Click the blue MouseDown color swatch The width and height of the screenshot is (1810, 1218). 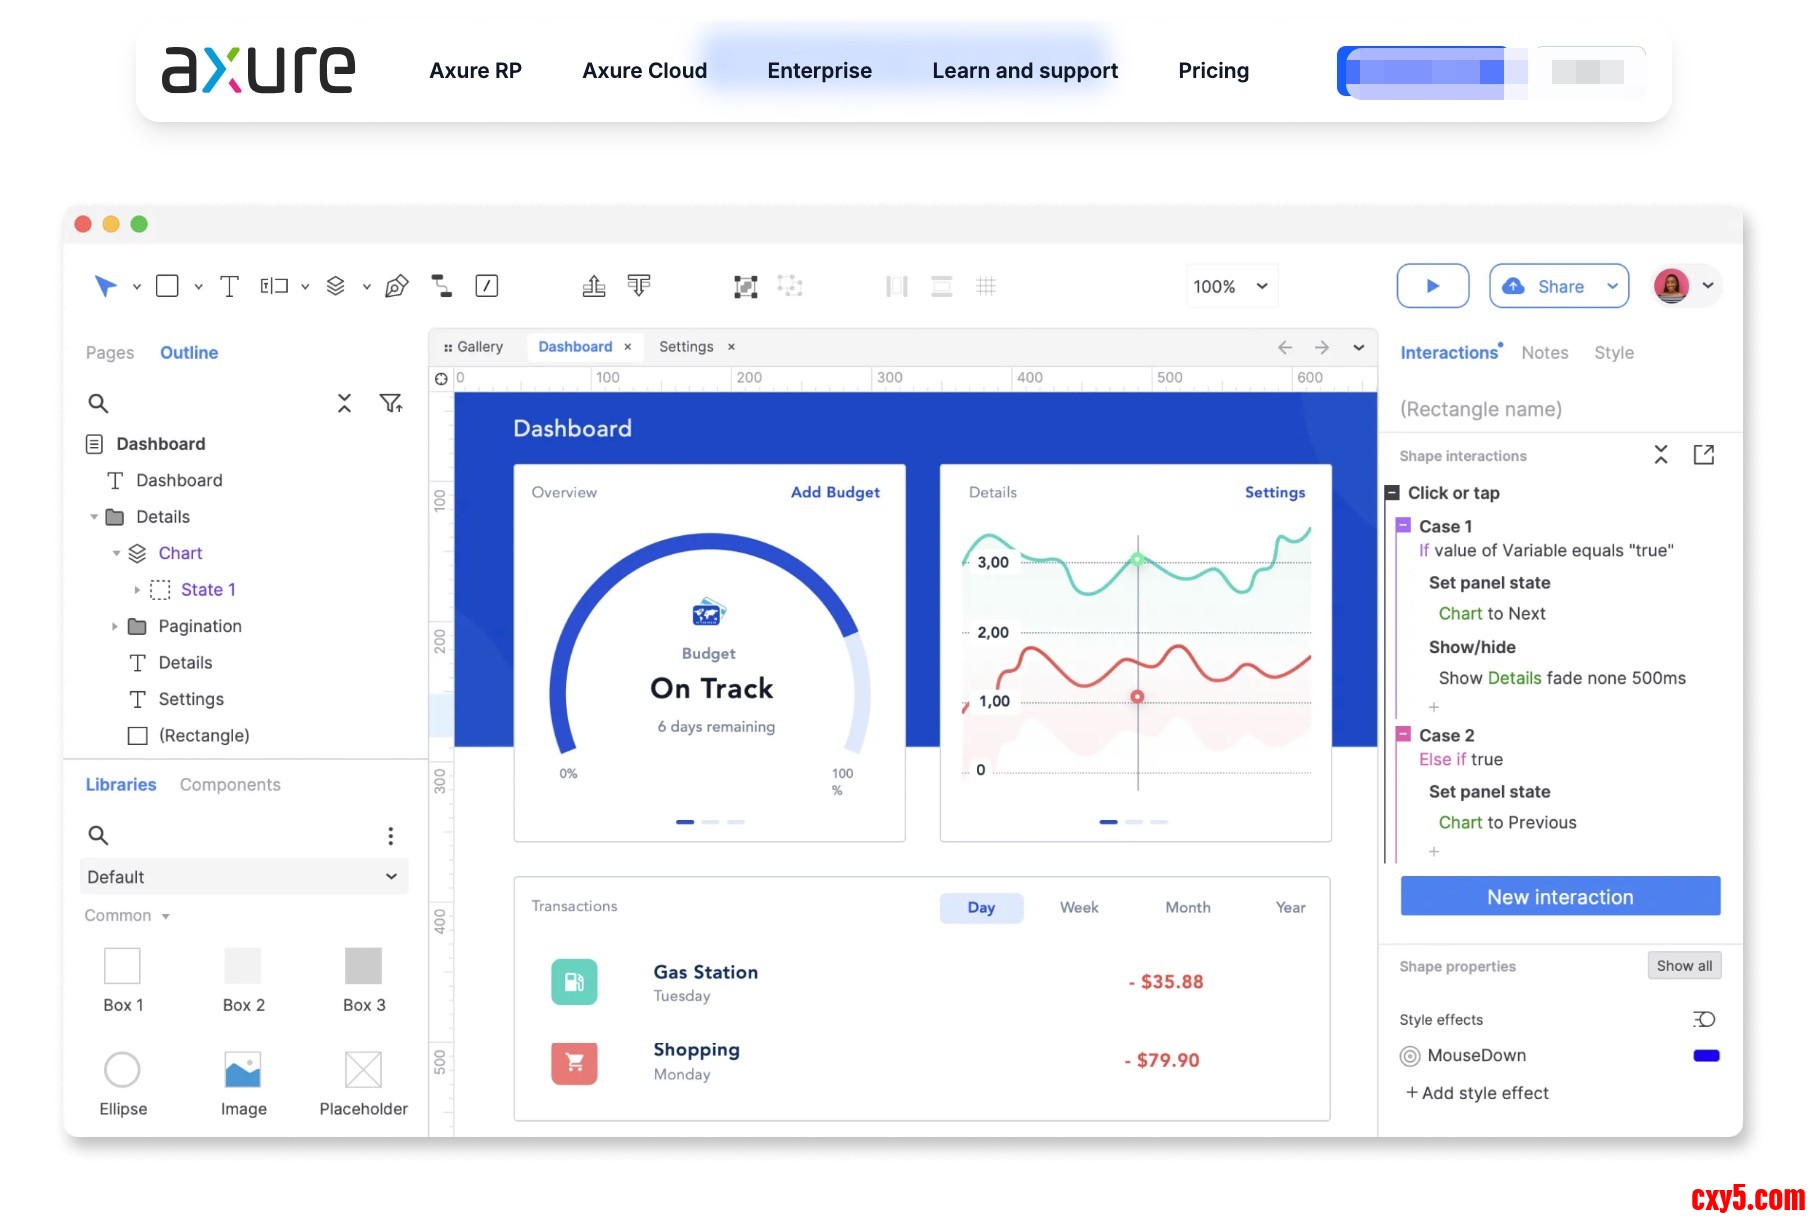pos(1705,1056)
